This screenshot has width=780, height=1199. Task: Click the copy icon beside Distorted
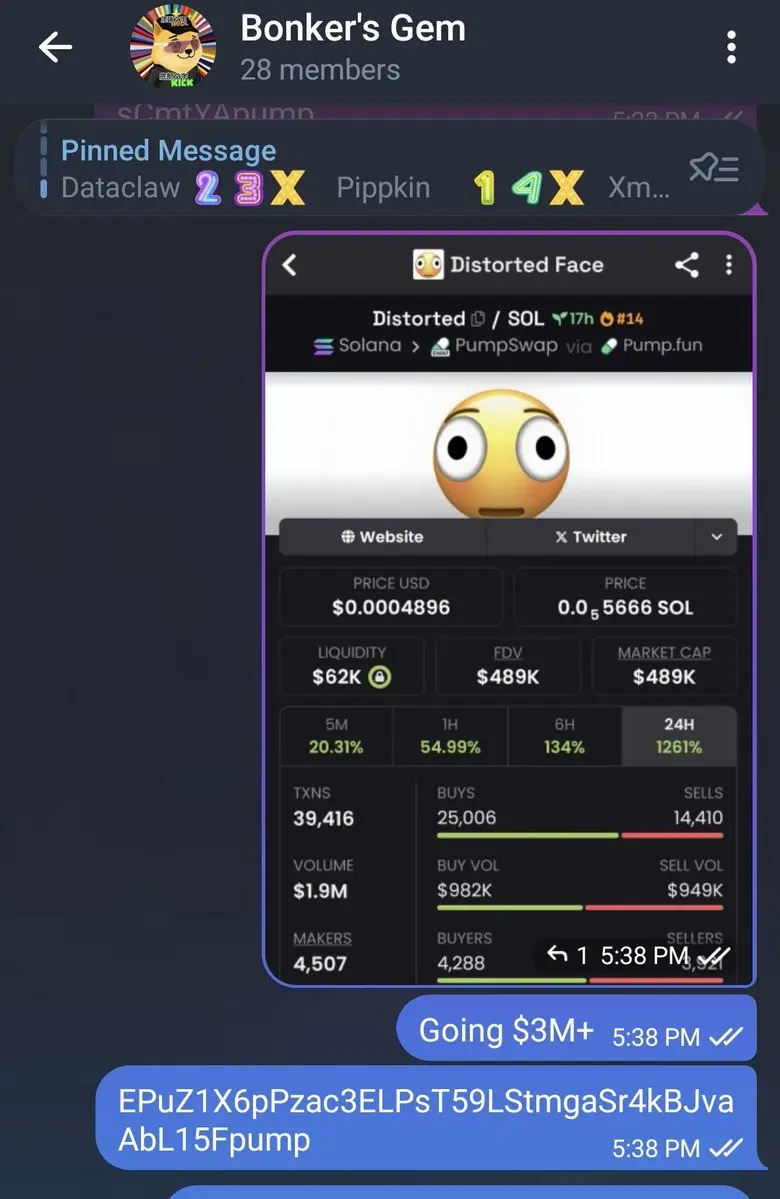click(x=479, y=319)
